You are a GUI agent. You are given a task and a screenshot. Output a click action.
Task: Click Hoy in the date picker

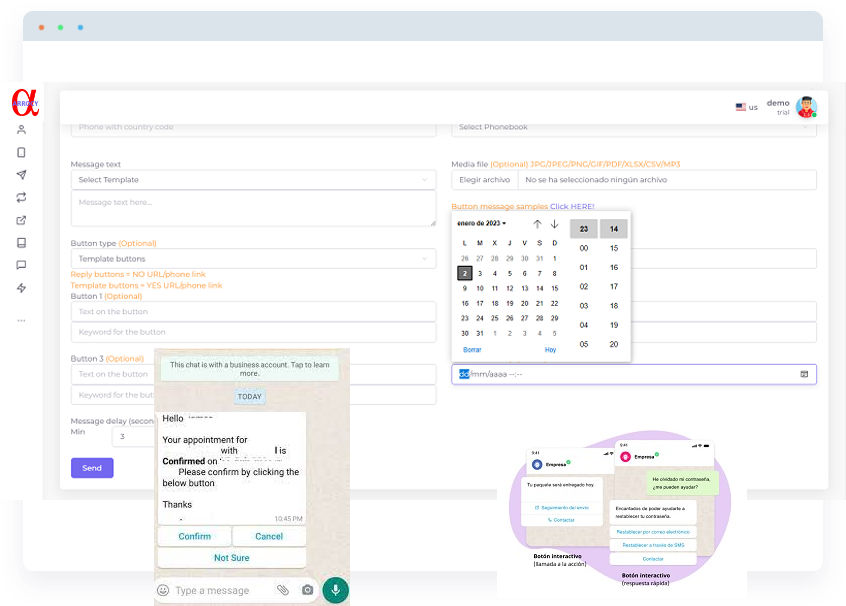tap(550, 350)
